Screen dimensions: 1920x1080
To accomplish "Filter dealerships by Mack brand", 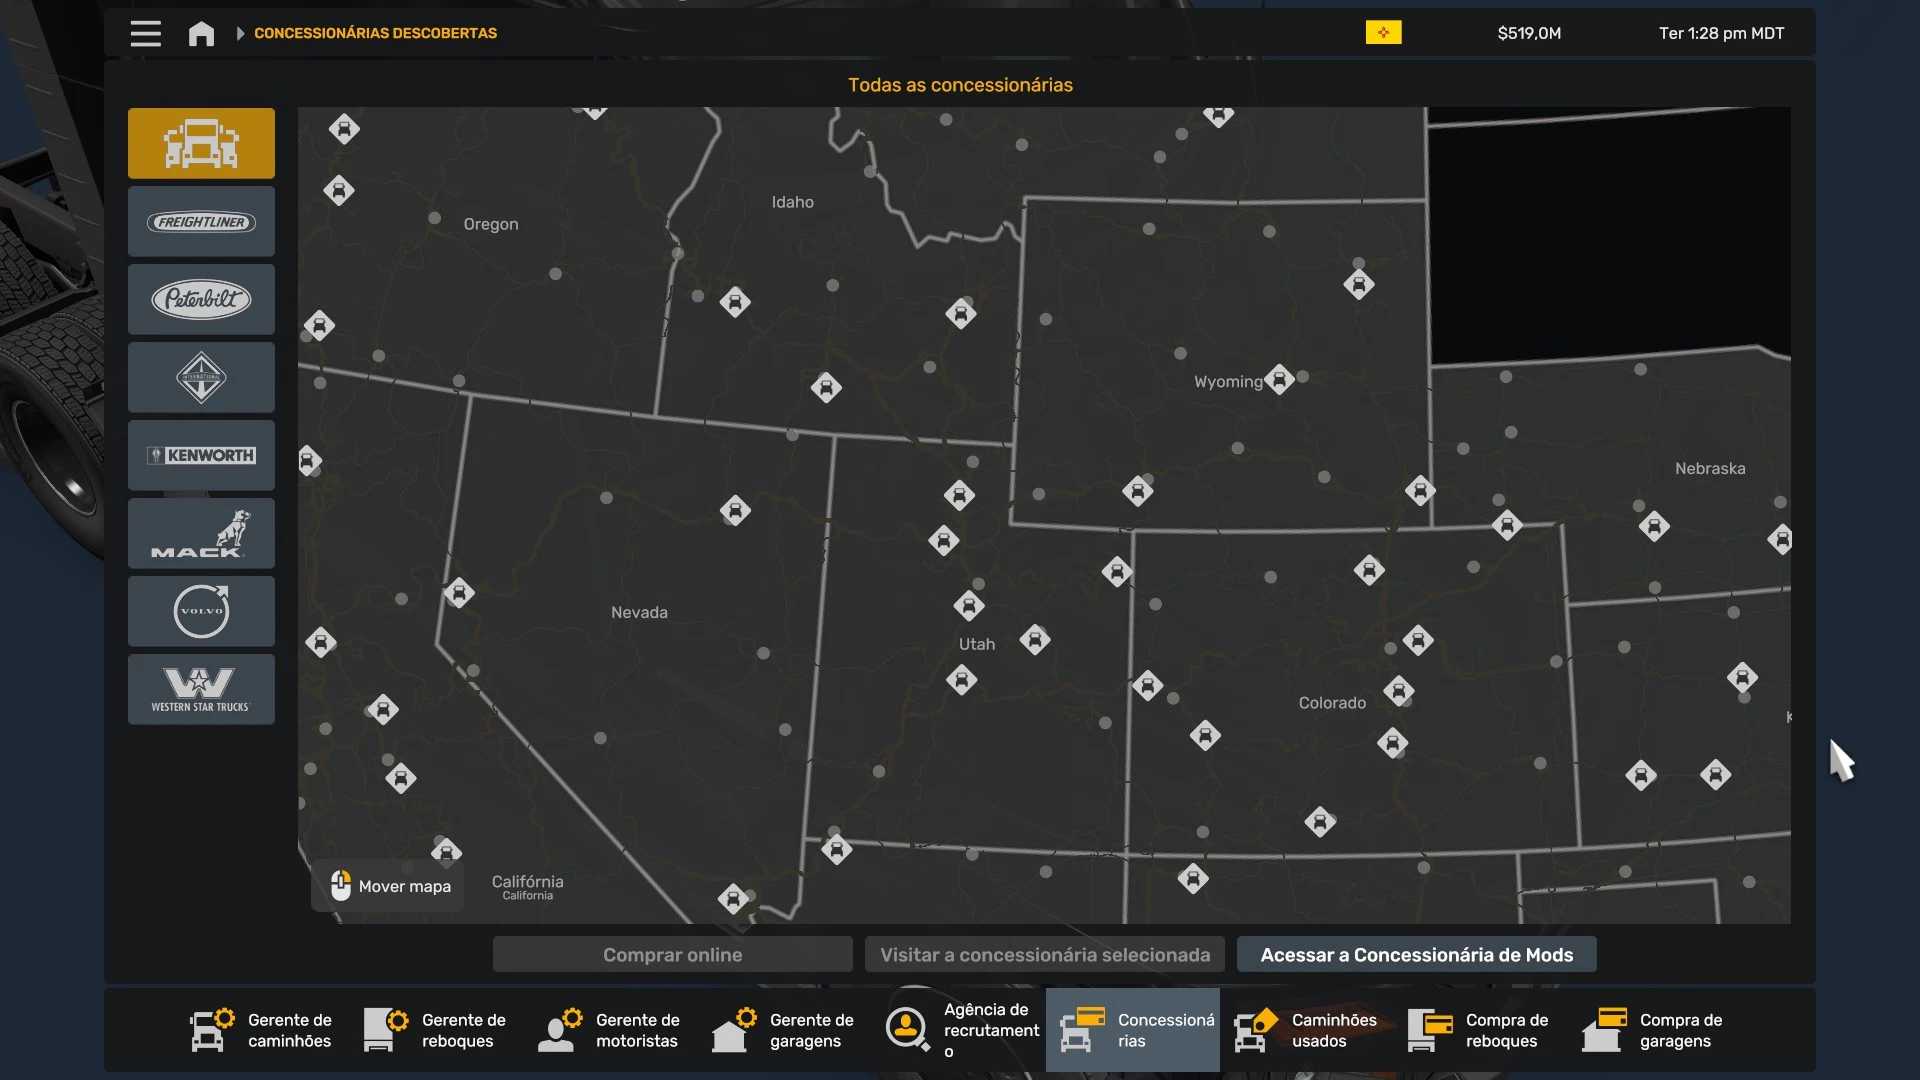I will 201,533.
